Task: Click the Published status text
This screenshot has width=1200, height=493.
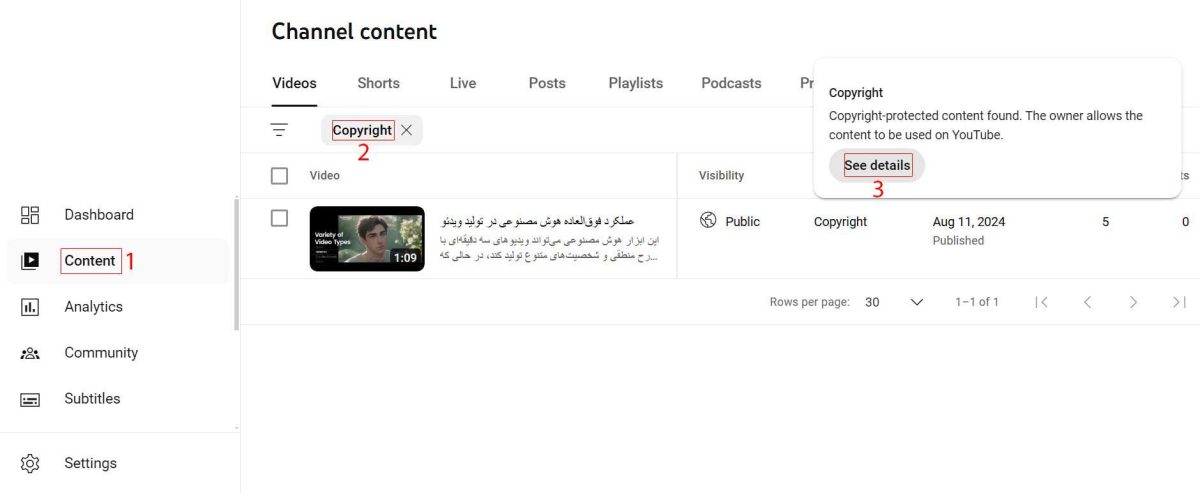Action: point(958,240)
